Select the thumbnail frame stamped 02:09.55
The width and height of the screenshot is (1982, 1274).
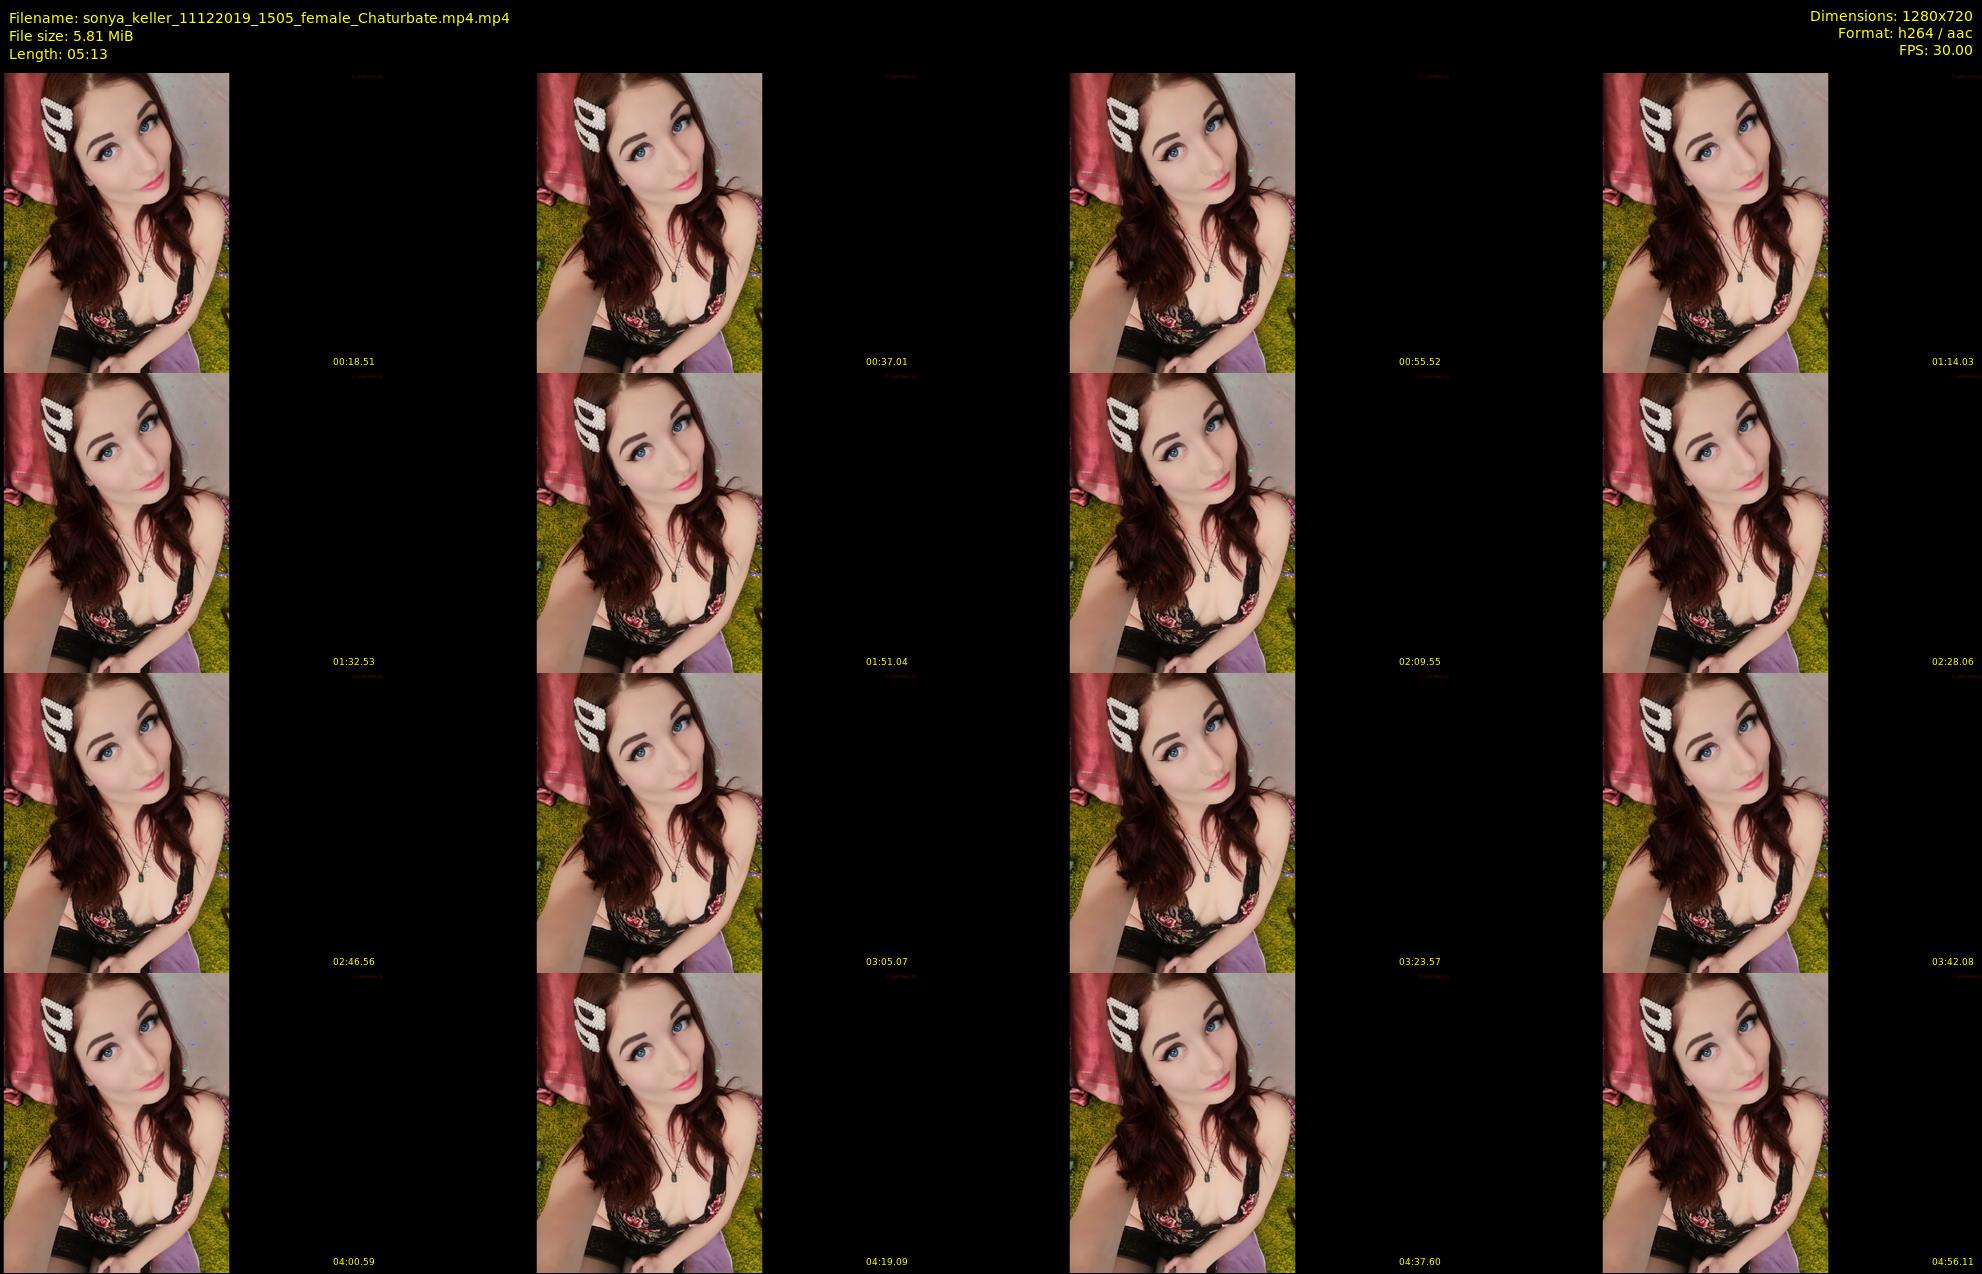pos(1182,522)
